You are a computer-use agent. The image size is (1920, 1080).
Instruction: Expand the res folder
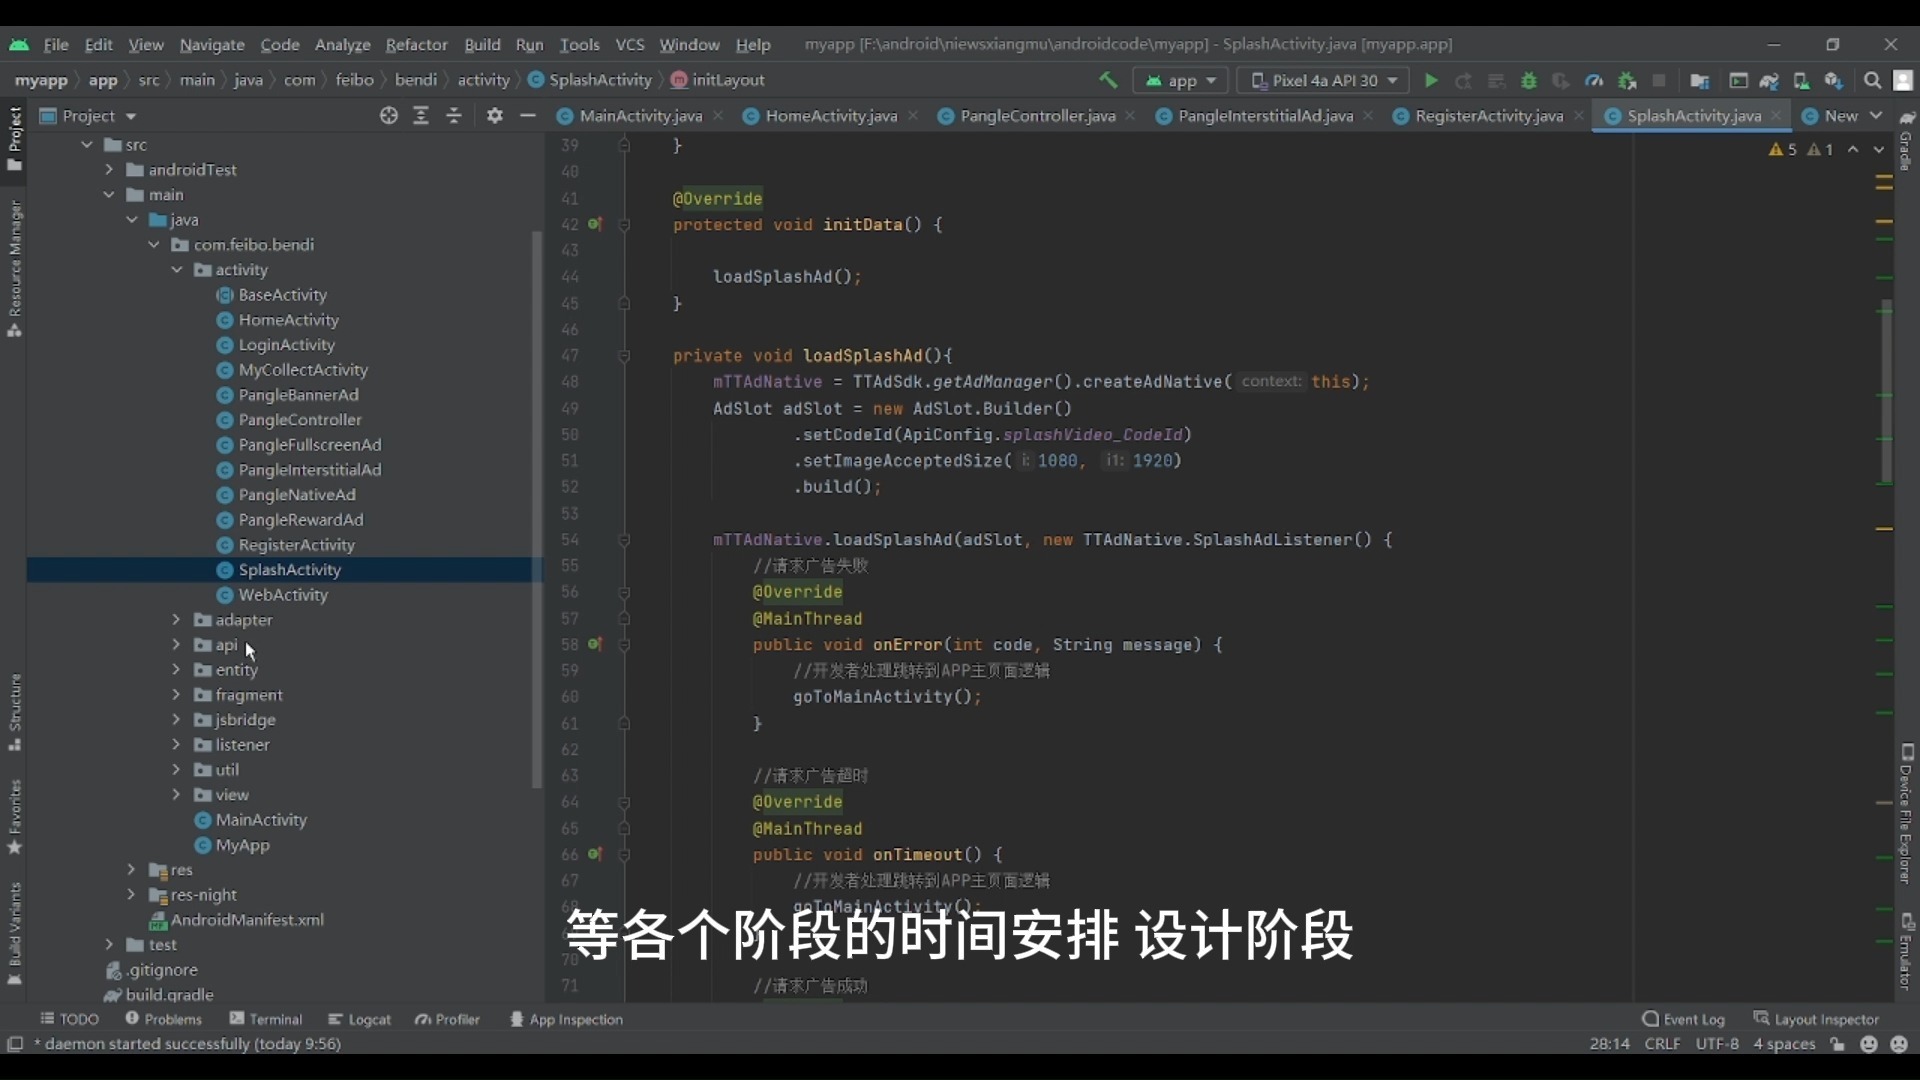pos(131,870)
